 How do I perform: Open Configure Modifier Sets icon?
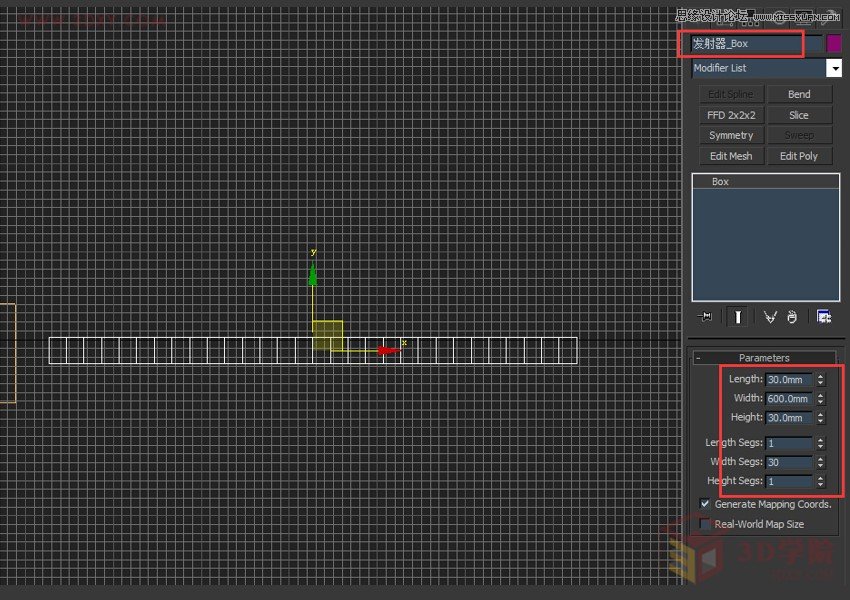point(824,317)
